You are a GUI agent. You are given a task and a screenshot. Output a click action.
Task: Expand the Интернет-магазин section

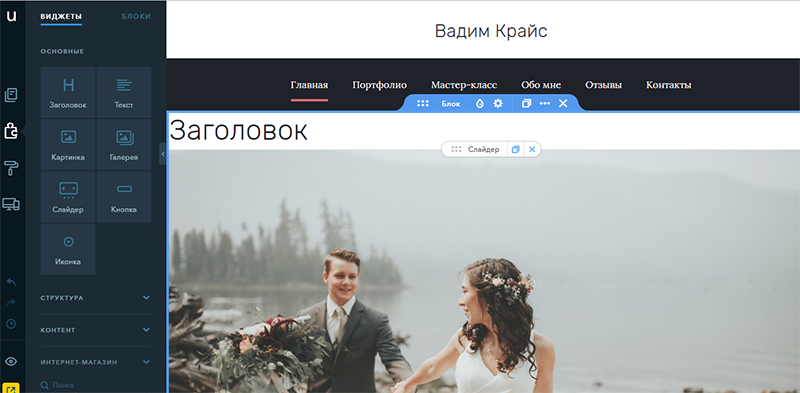(x=96, y=362)
